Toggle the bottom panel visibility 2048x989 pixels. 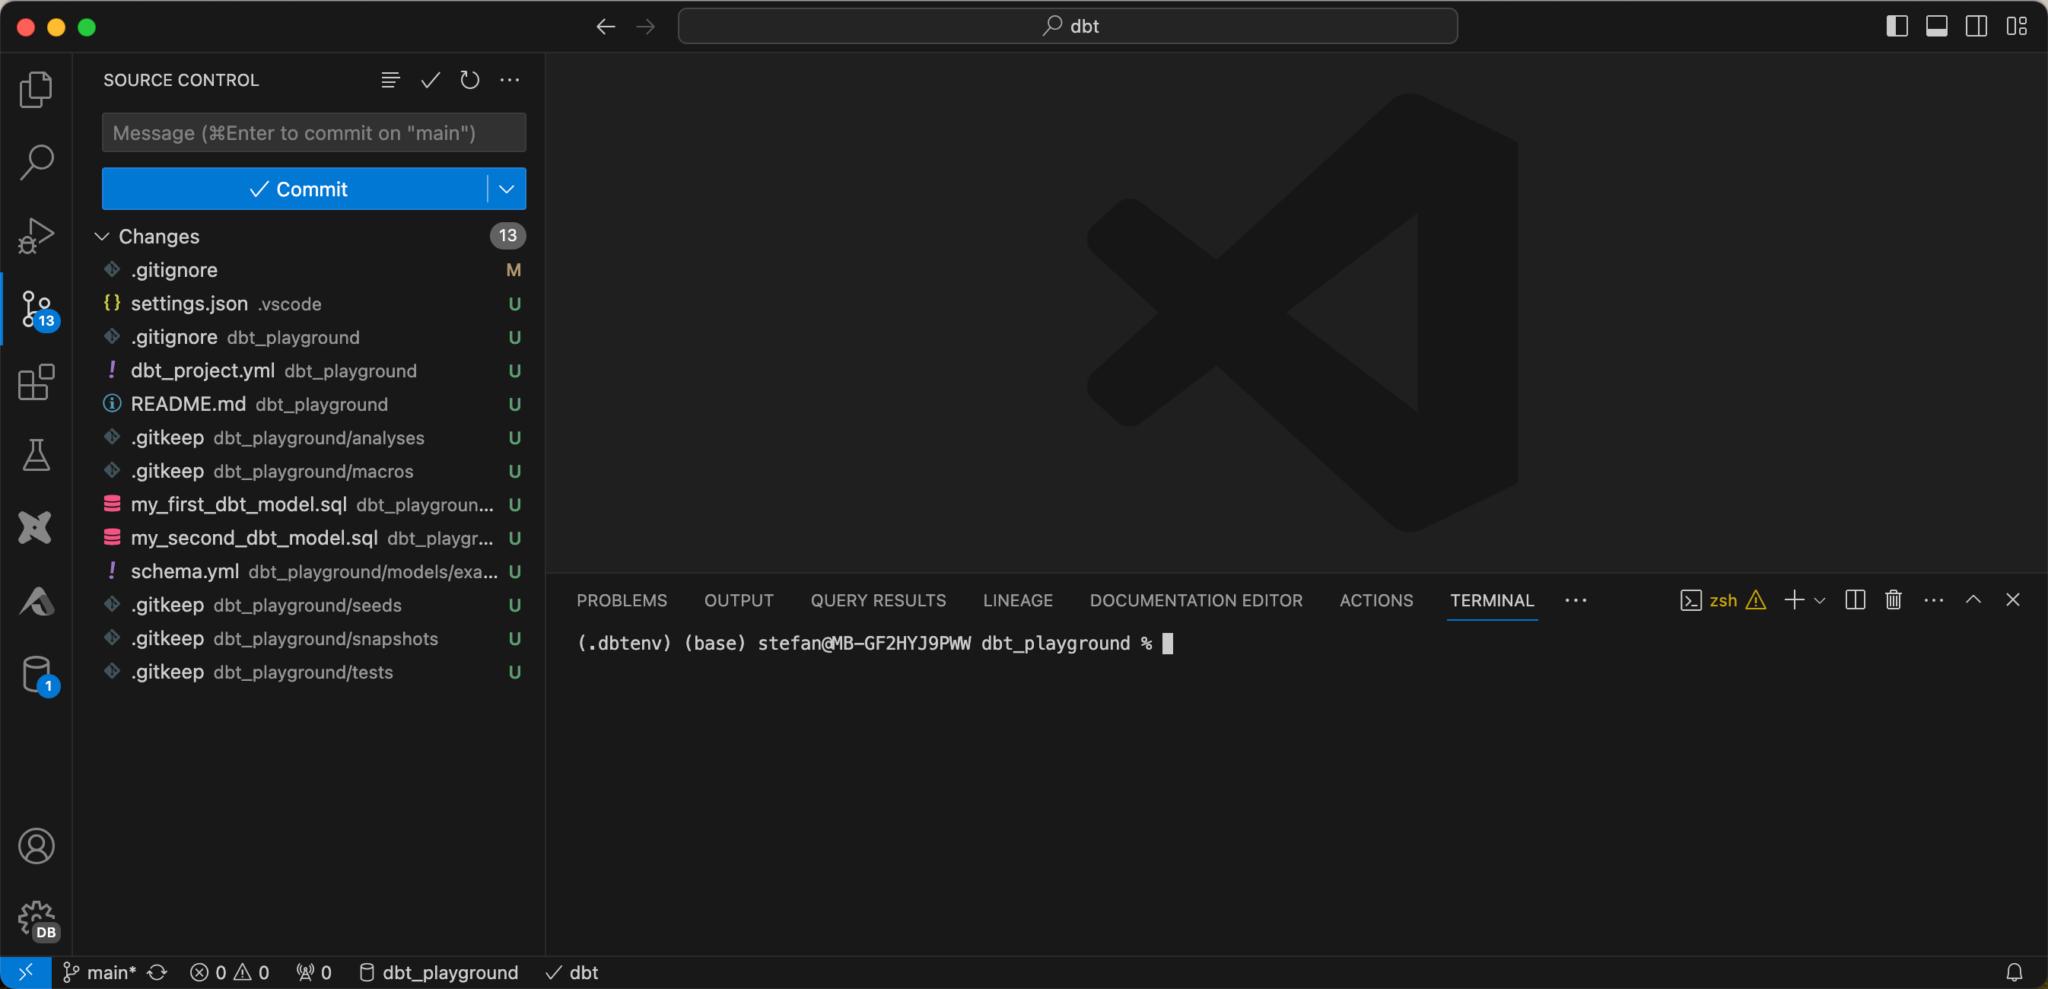pyautogui.click(x=1937, y=26)
